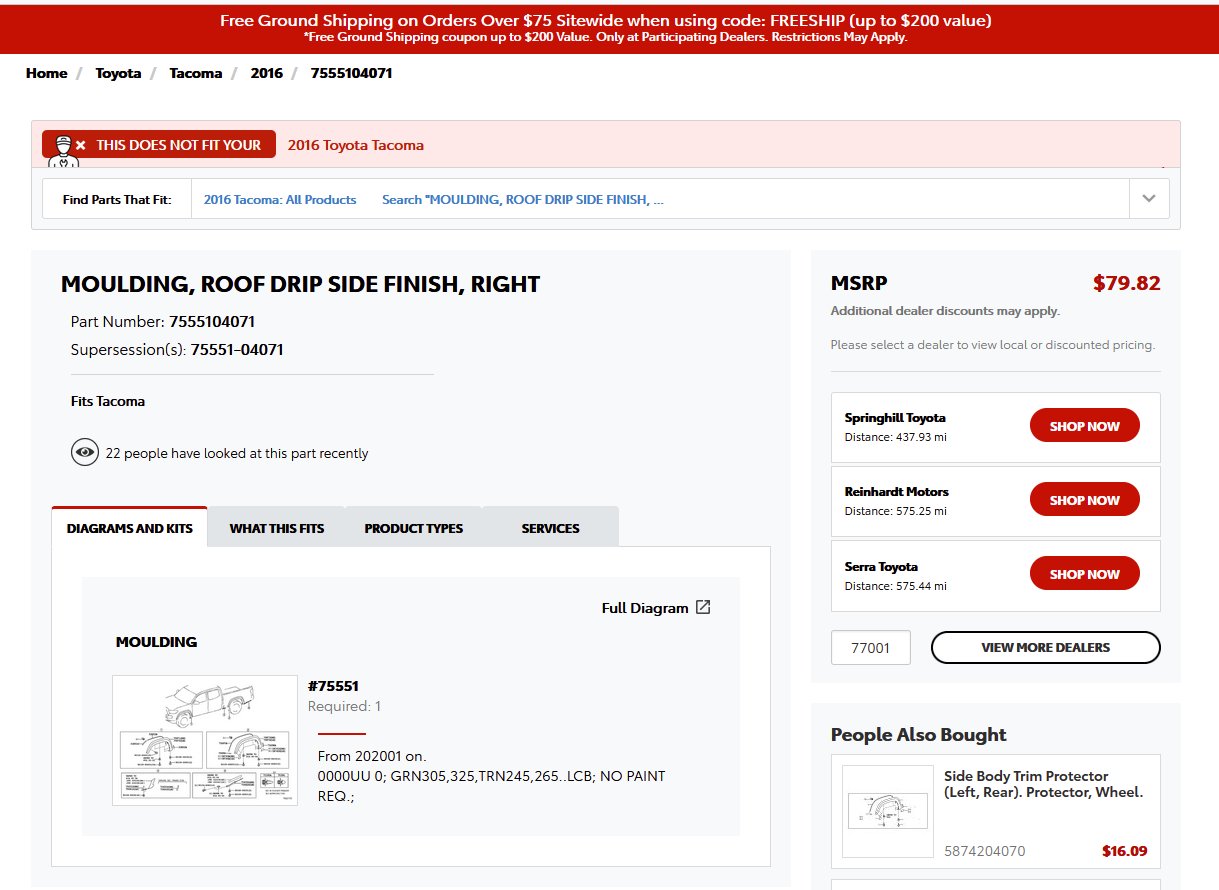
Task: Click the $16.09 price in People Also Bought
Action: [x=1125, y=852]
